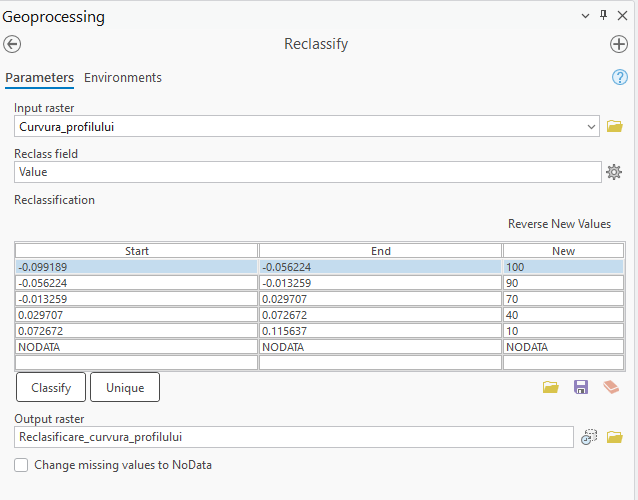This screenshot has width=638, height=500.
Task: Click the Output raster name field
Action: [x=294, y=437]
